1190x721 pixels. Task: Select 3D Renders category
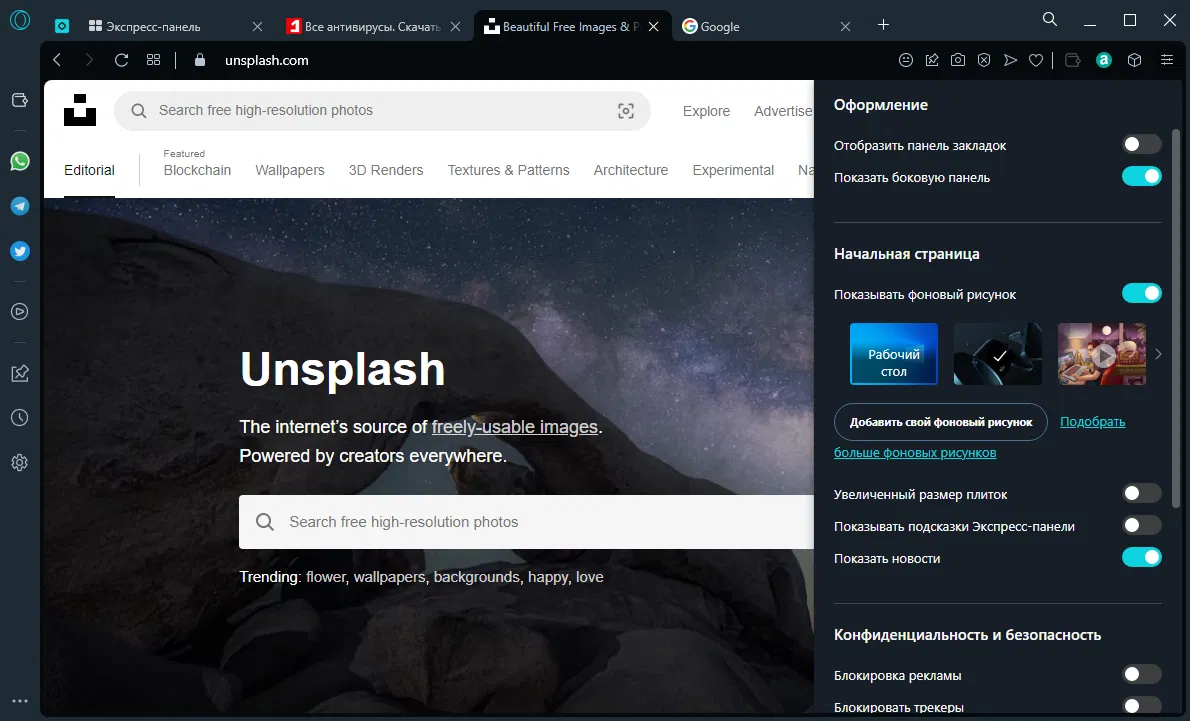point(386,170)
